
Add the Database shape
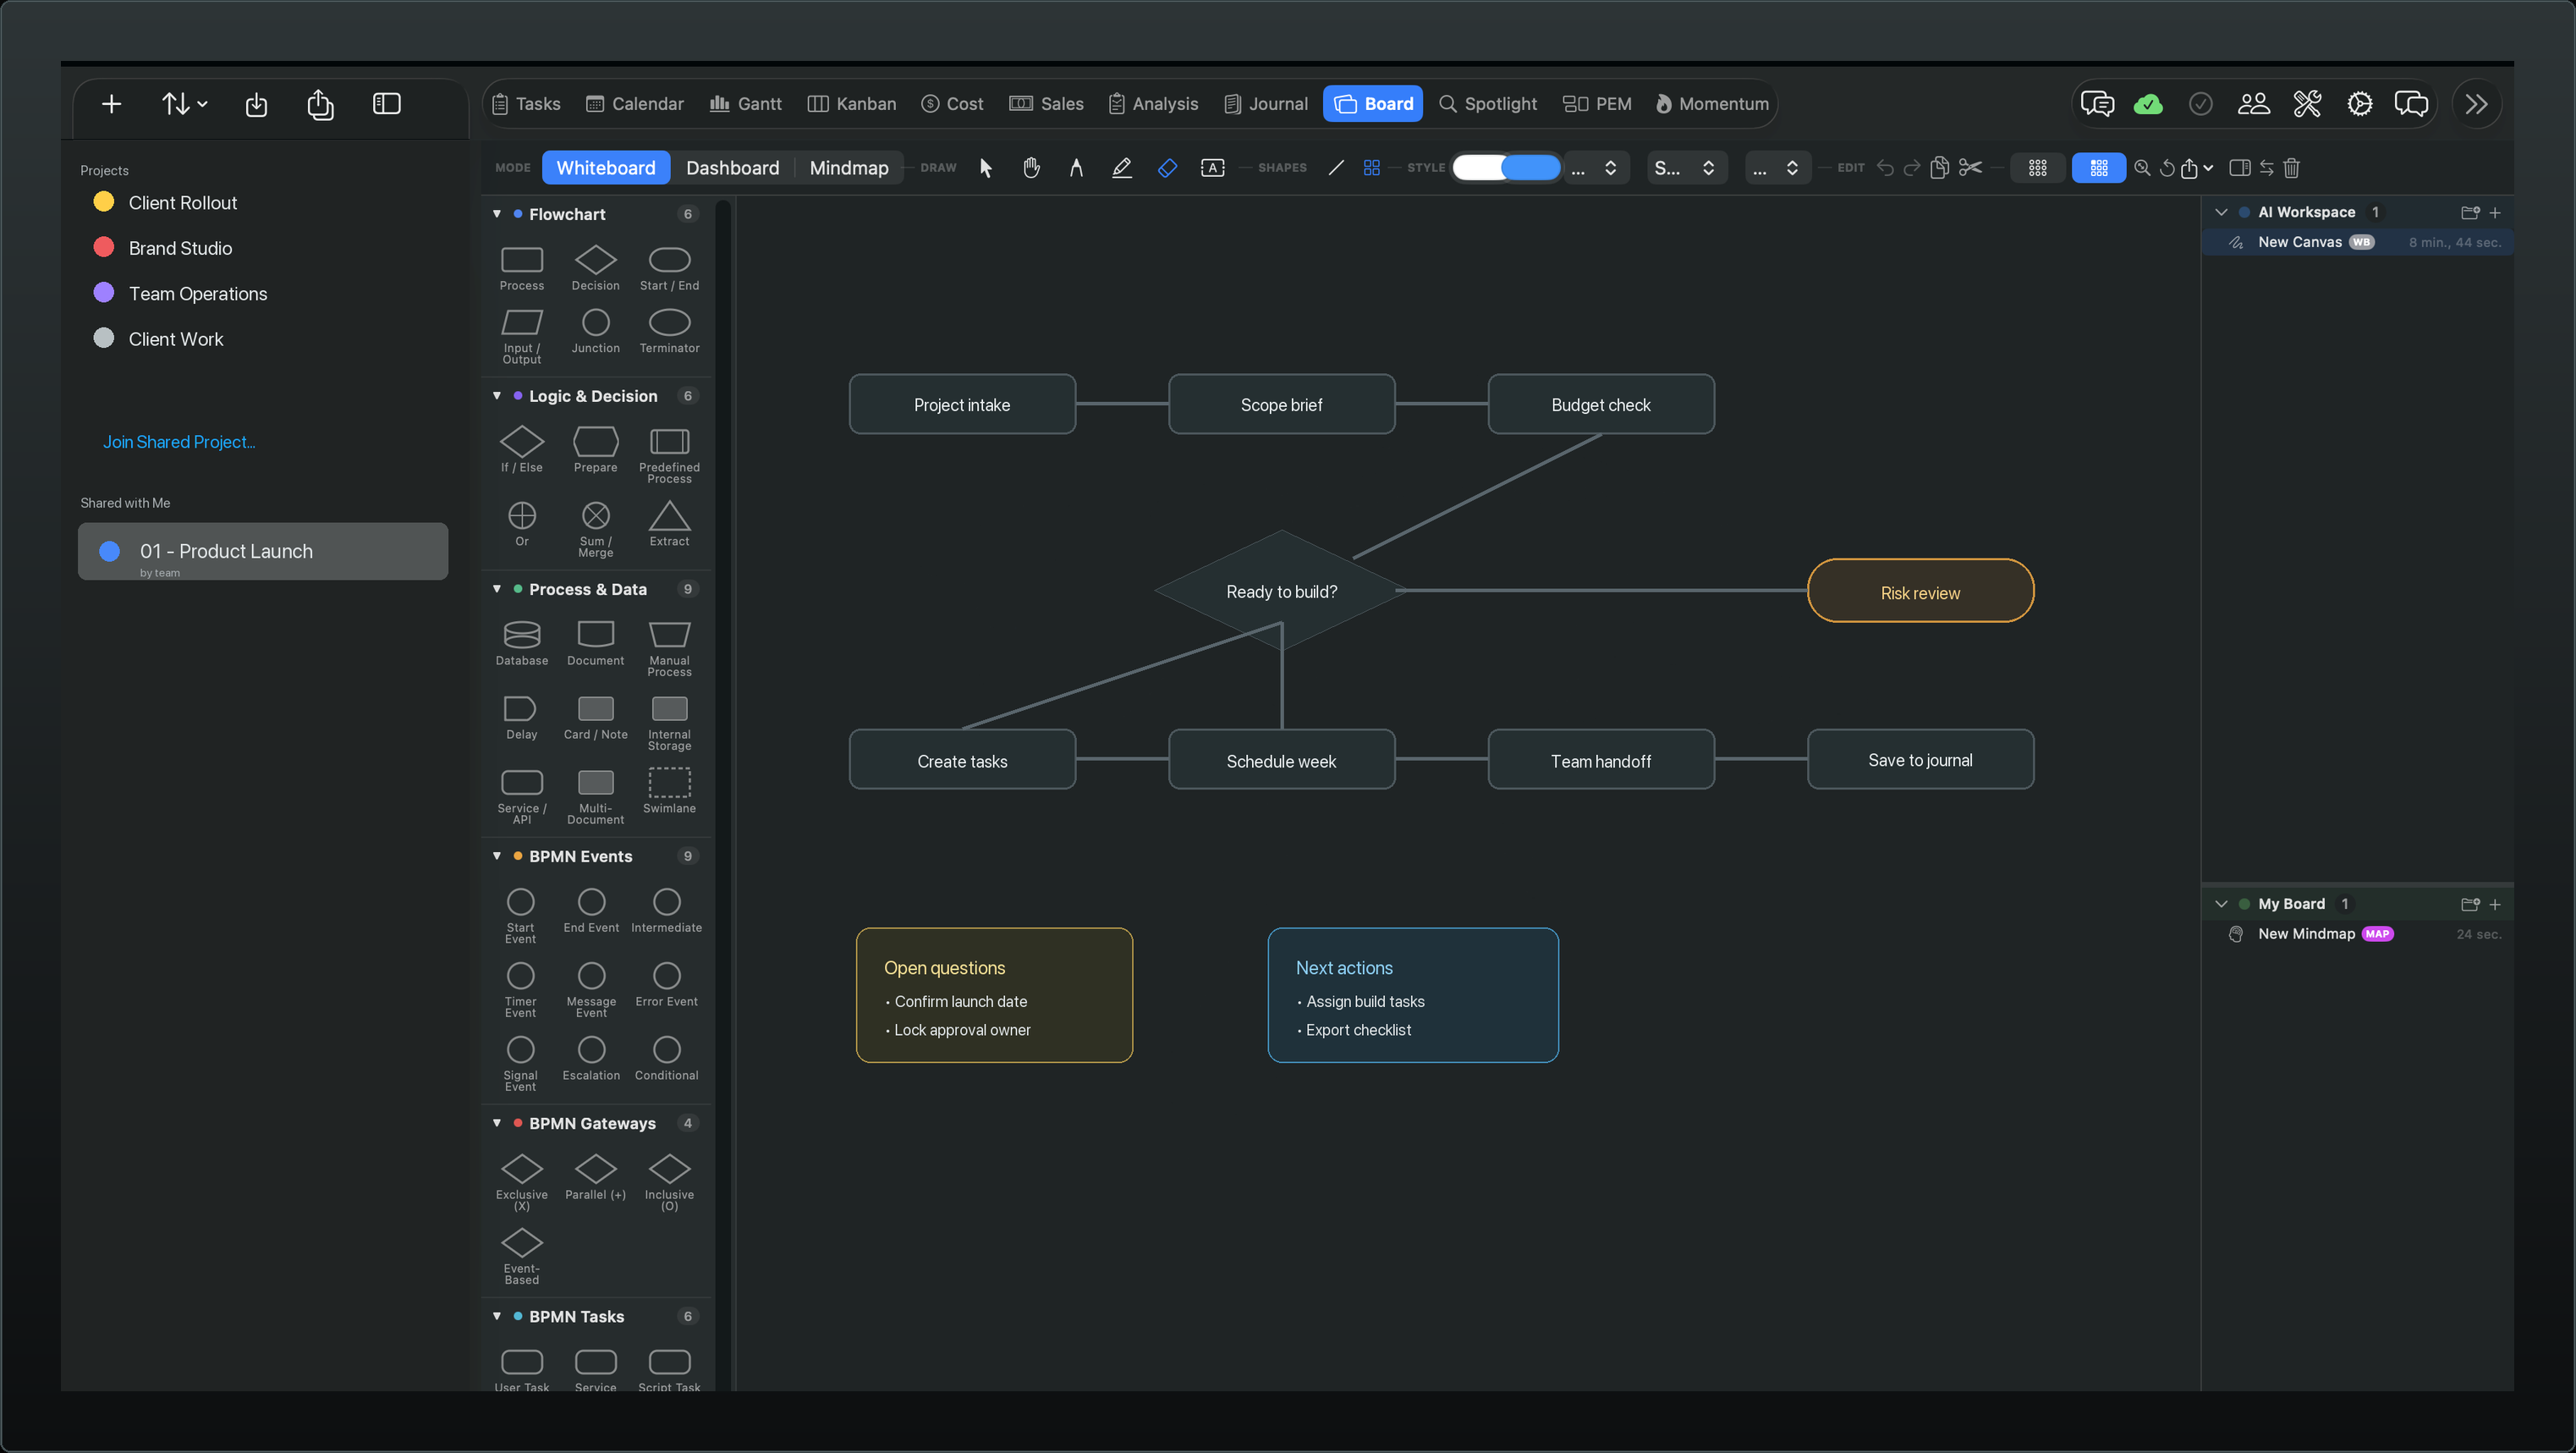pyautogui.click(x=522, y=642)
